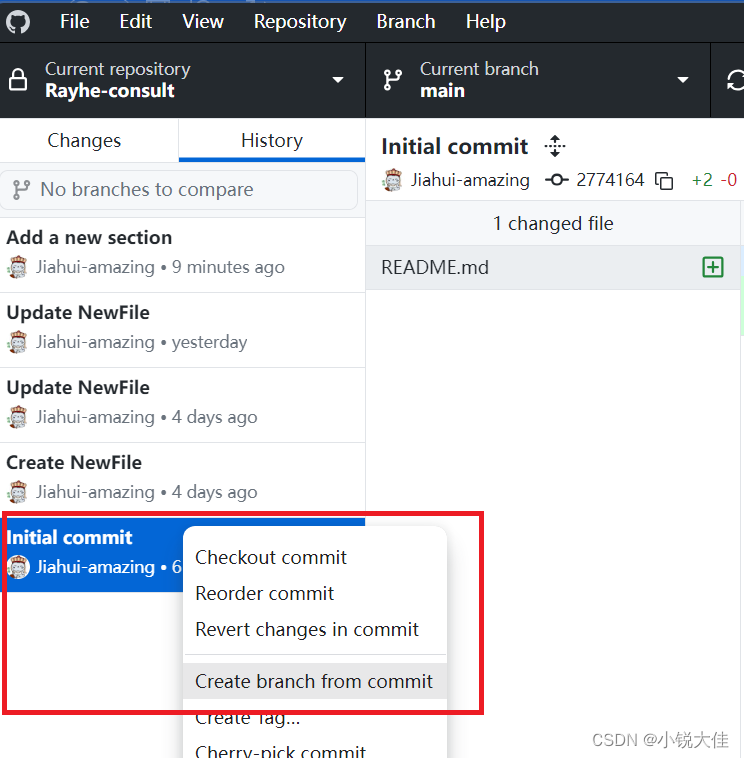Click the commit SHA 2774164
This screenshot has width=744, height=758.
[x=610, y=180]
